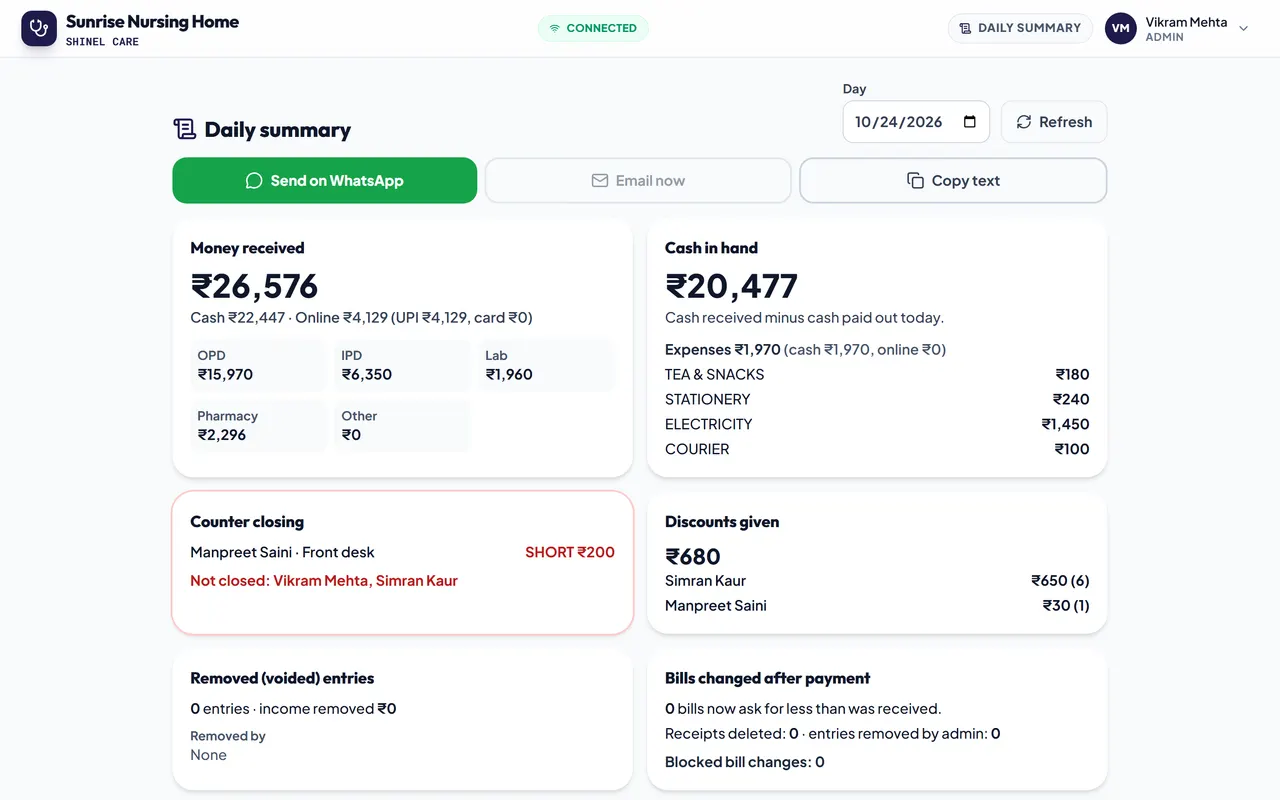Click the Sunrise Nursing Home stethoscope logo
Screen dimensions: 1280x800
[x=39, y=28]
